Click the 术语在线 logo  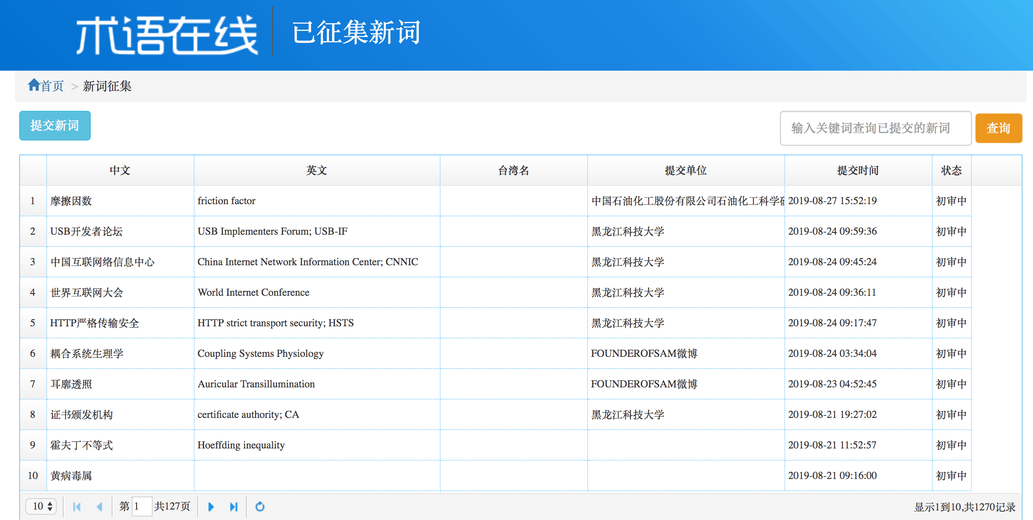167,35
